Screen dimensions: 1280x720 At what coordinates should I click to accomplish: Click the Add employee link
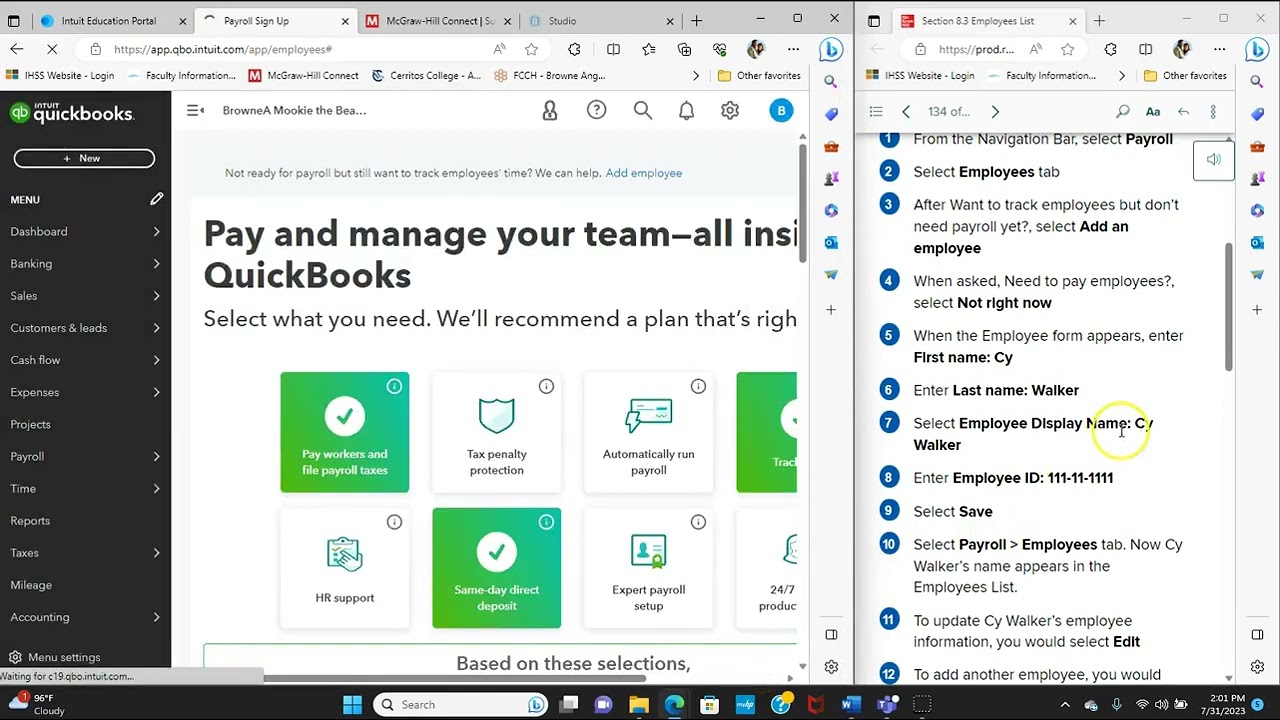tap(644, 173)
